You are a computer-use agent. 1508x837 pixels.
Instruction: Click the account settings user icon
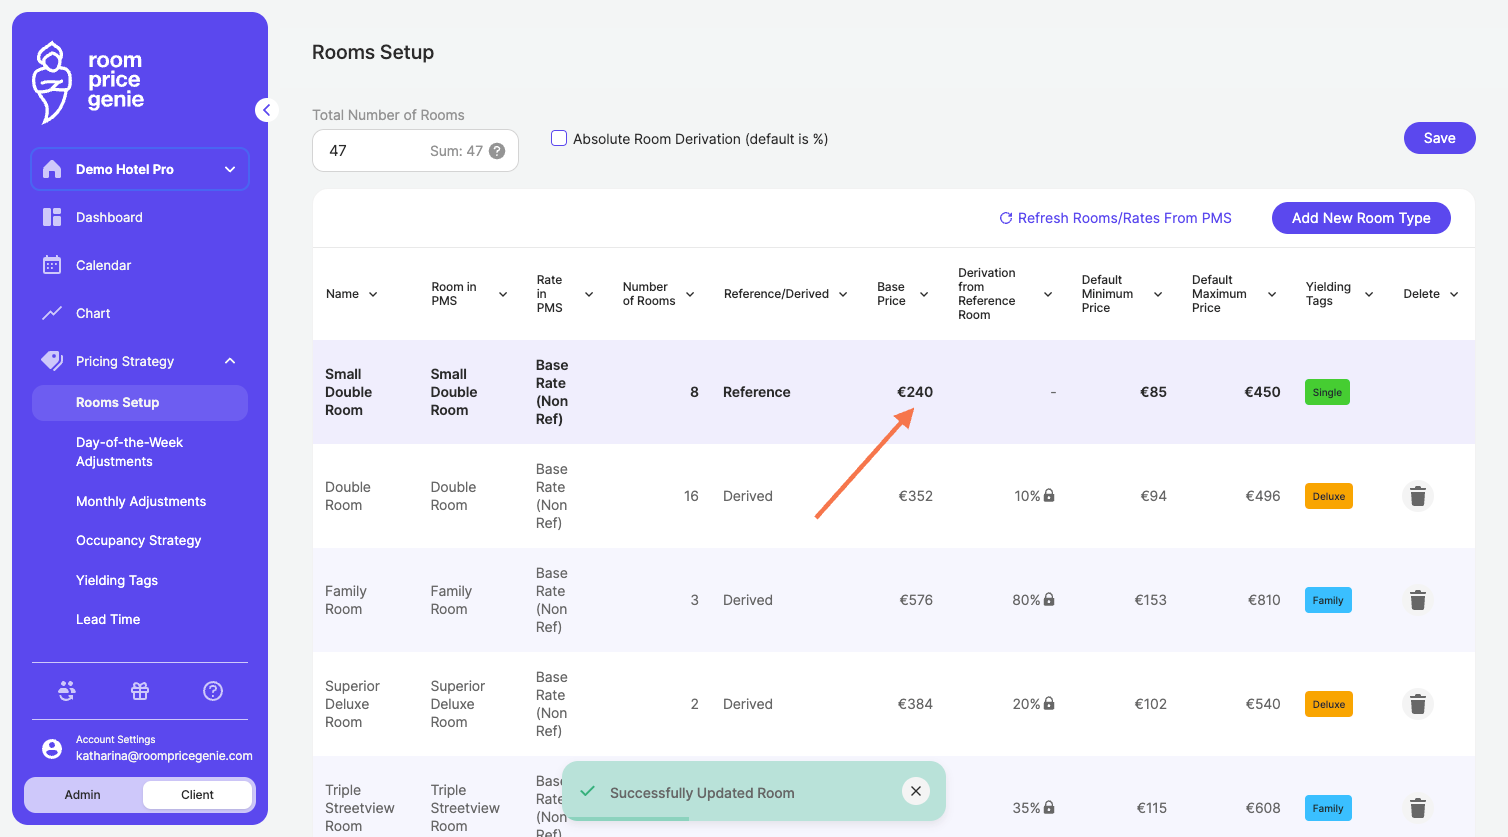[x=52, y=748]
